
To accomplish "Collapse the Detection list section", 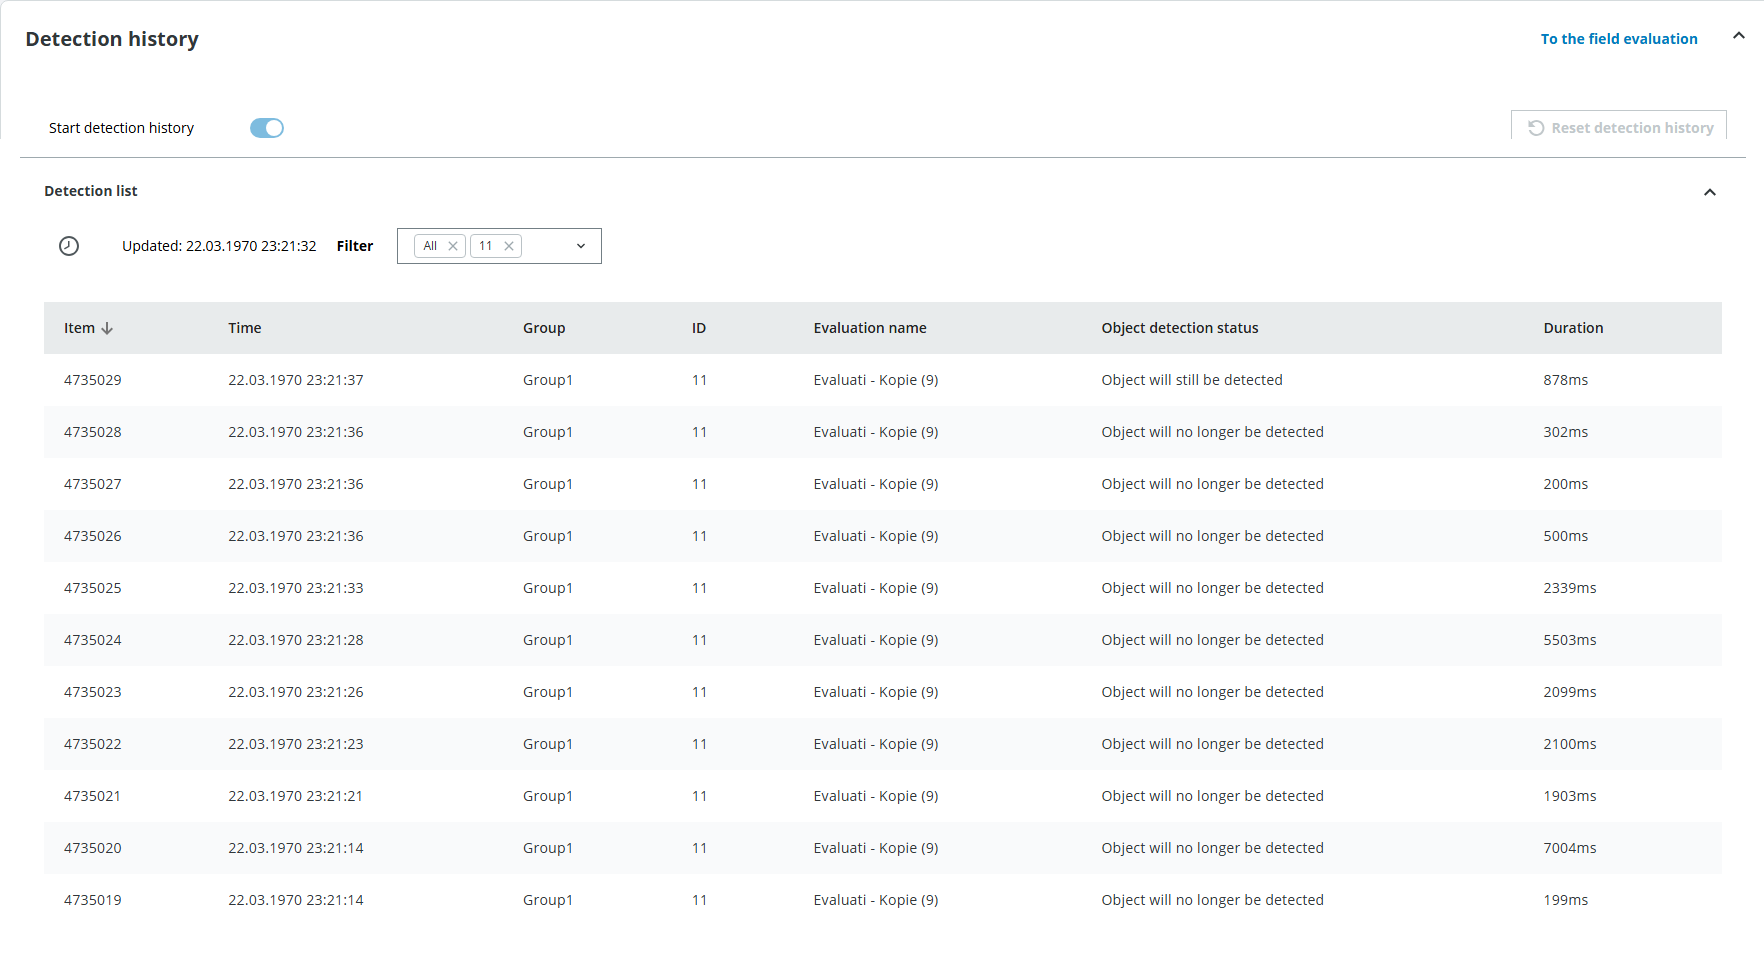I will click(1710, 192).
